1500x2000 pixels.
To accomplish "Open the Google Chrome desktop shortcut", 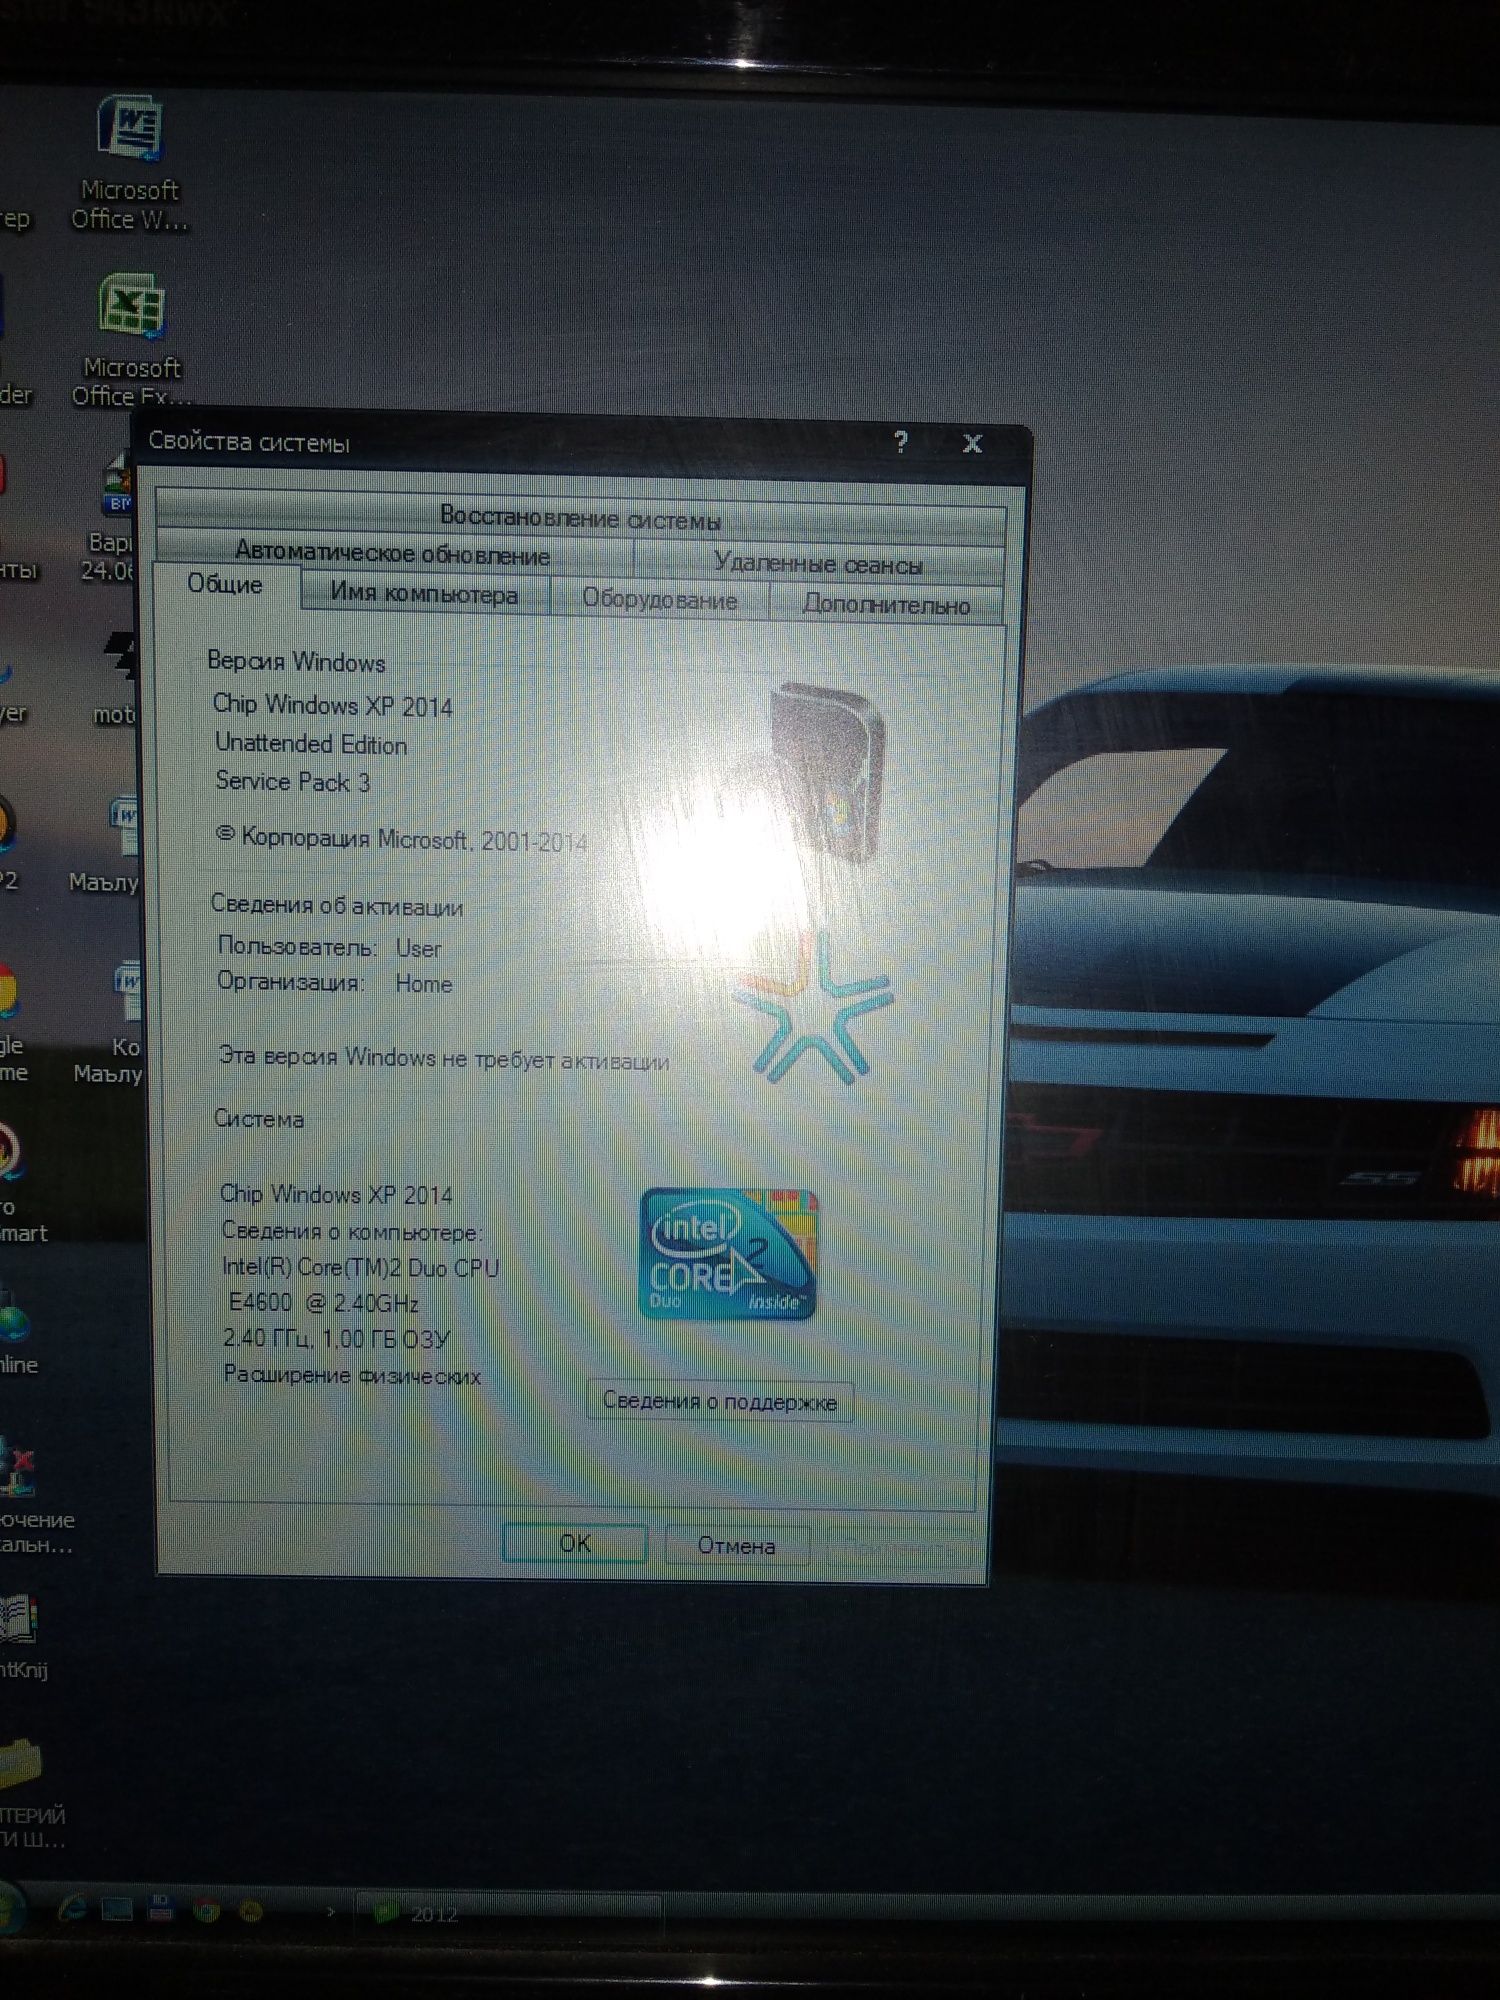I will (x=8, y=1022).
